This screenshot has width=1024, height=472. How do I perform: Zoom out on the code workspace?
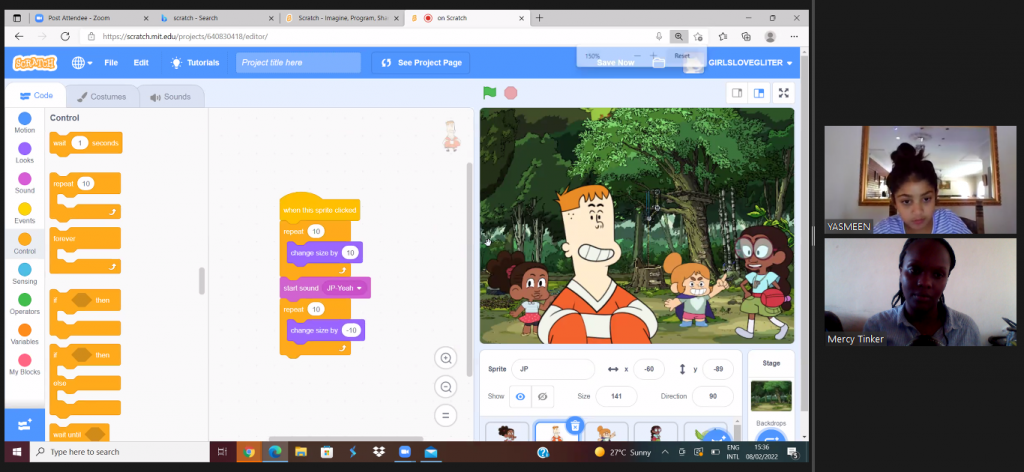[x=446, y=386]
